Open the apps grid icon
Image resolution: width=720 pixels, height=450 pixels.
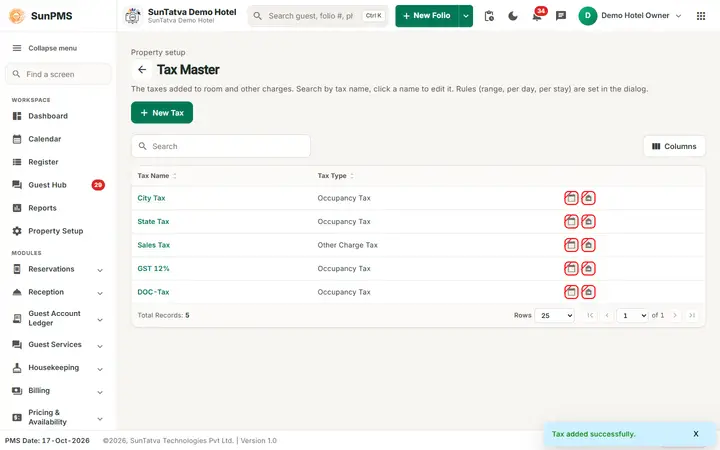701,16
